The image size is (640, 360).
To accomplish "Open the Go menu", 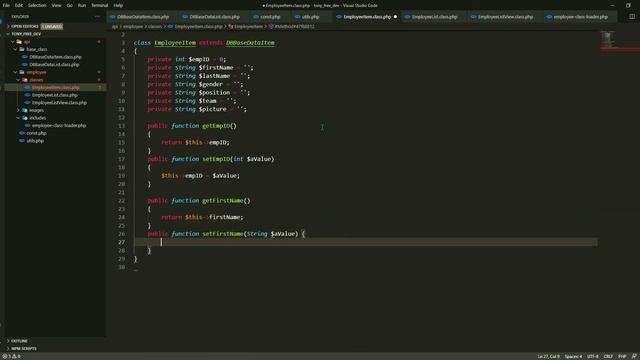I will 70,5.
